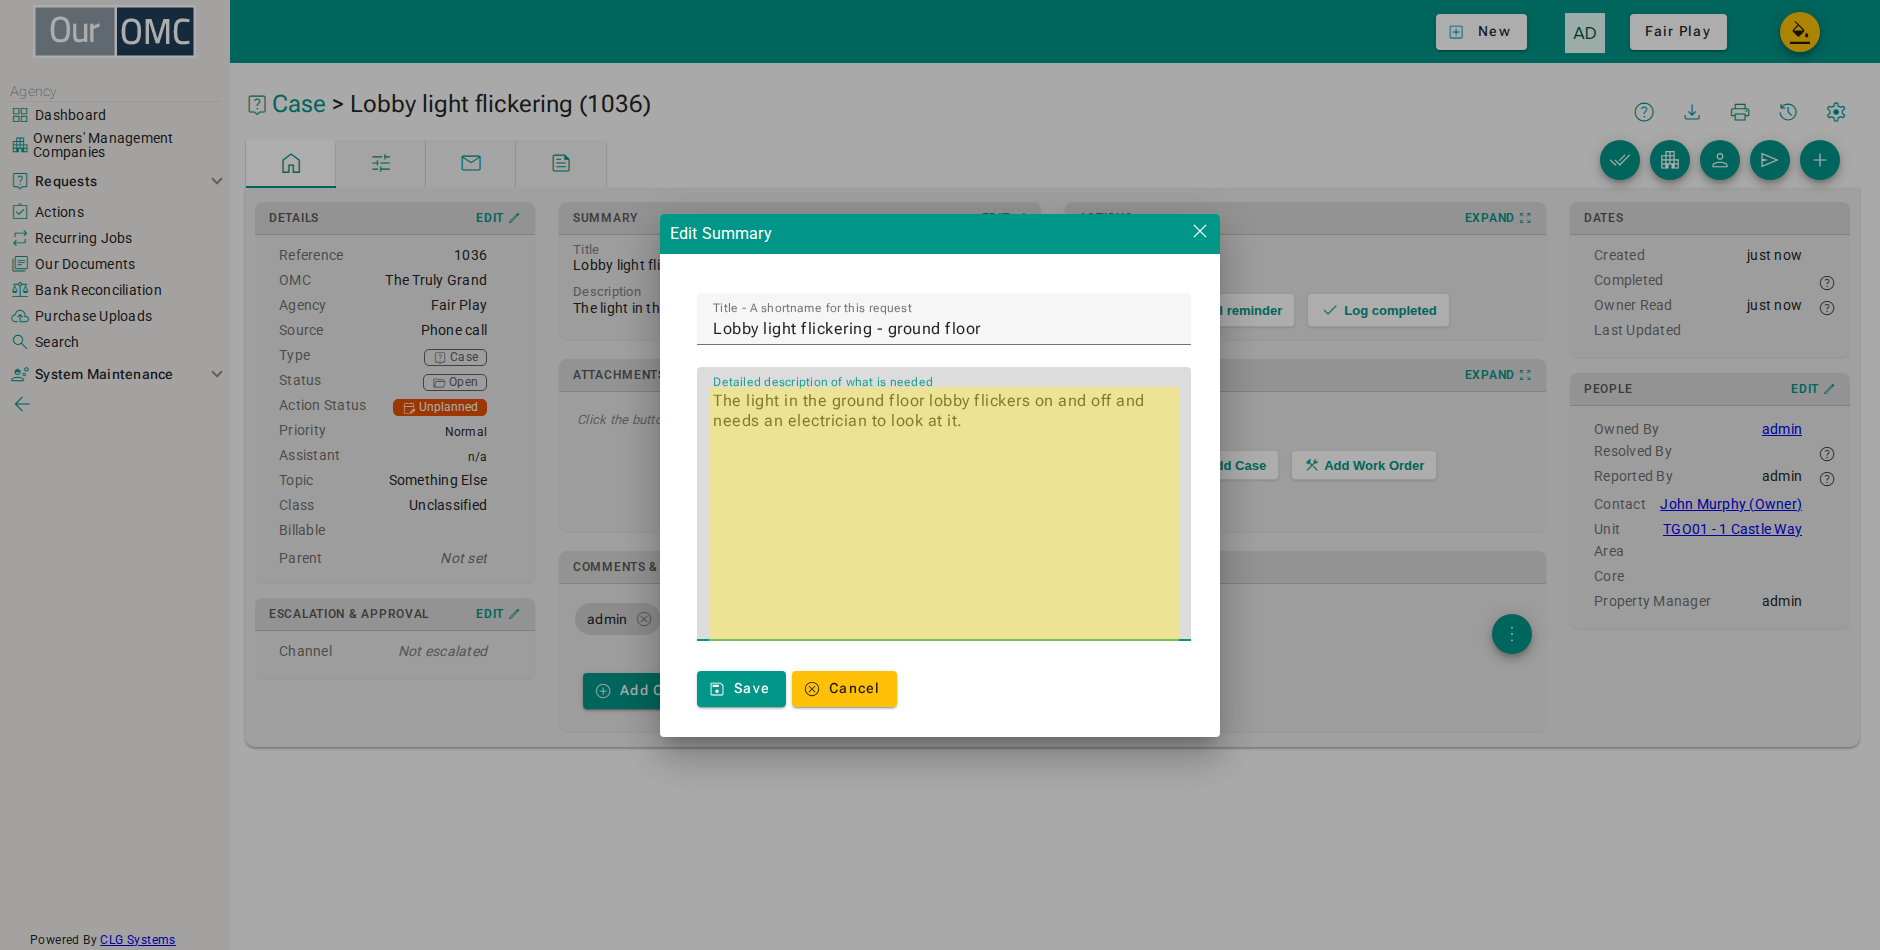
Task: Click the Add Work Order button
Action: pos(1364,465)
